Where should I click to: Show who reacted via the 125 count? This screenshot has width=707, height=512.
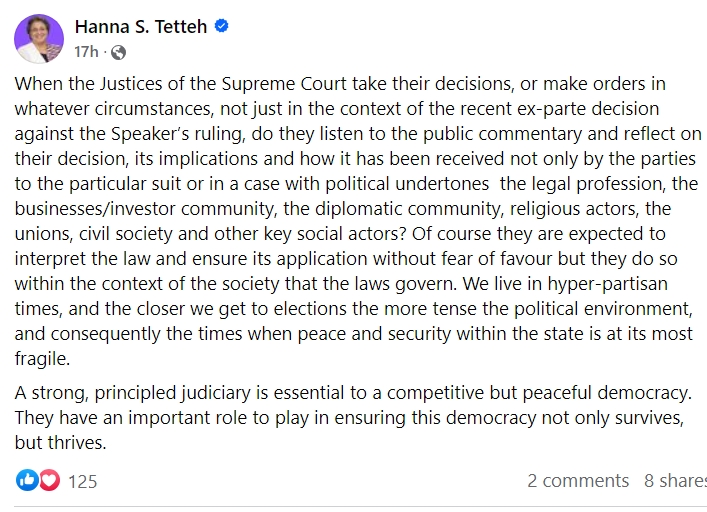83,482
